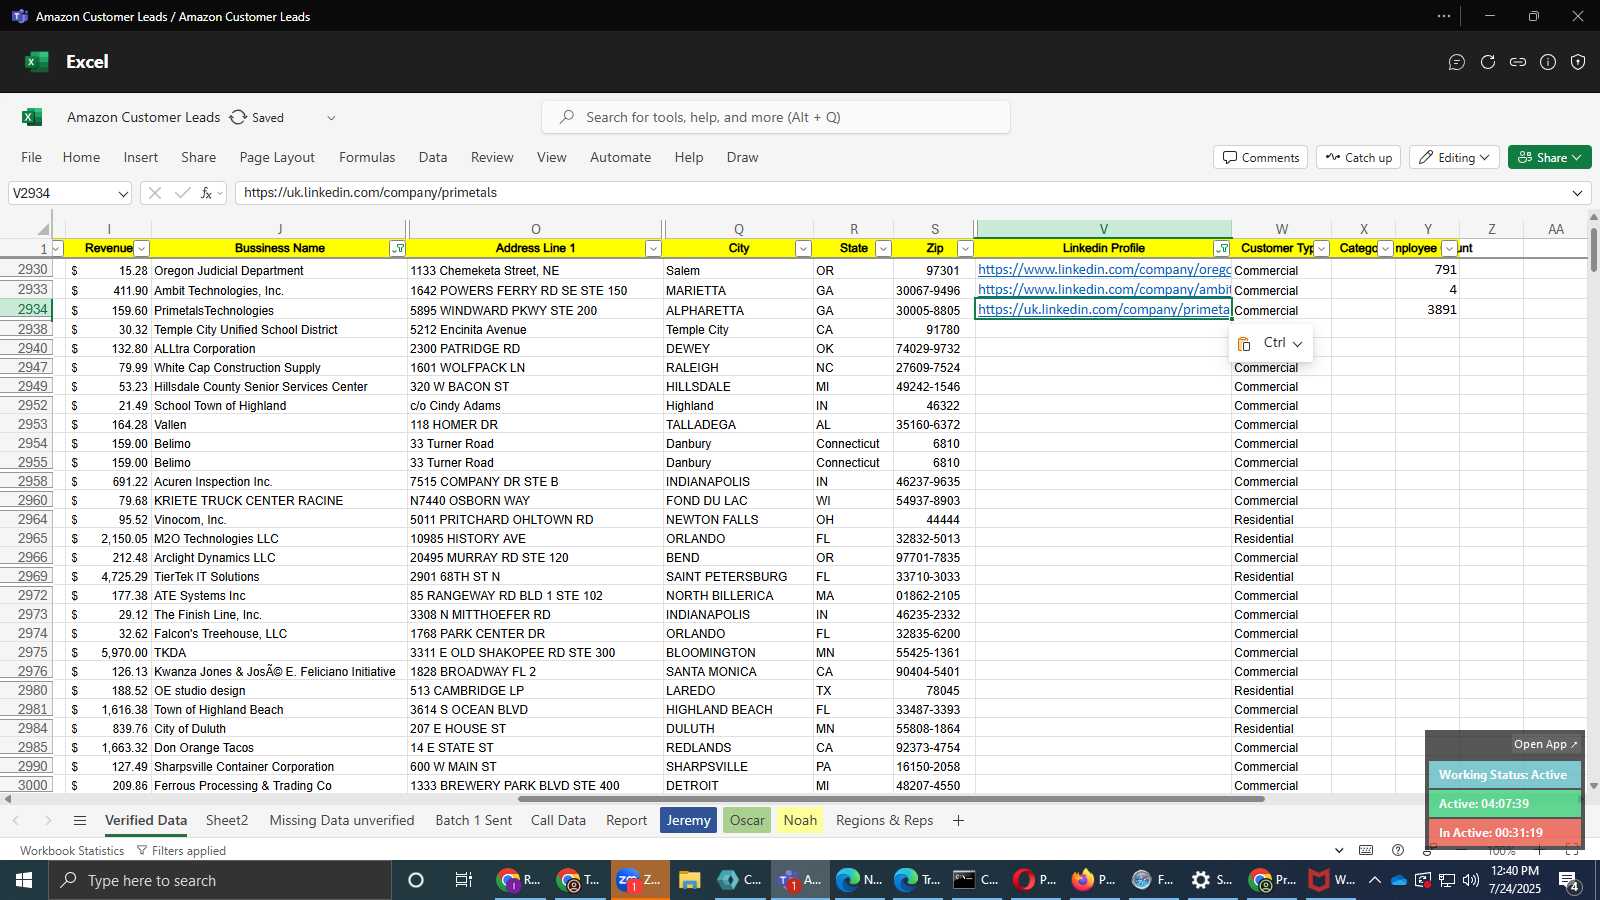Viewport: 1600px width, 900px height.
Task: Open the on-screen keyboard icon in the status bar
Action: (x=1366, y=851)
